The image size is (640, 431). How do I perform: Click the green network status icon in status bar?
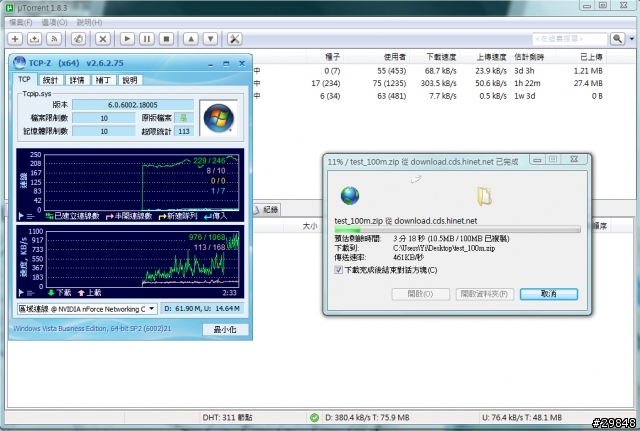pos(314,417)
